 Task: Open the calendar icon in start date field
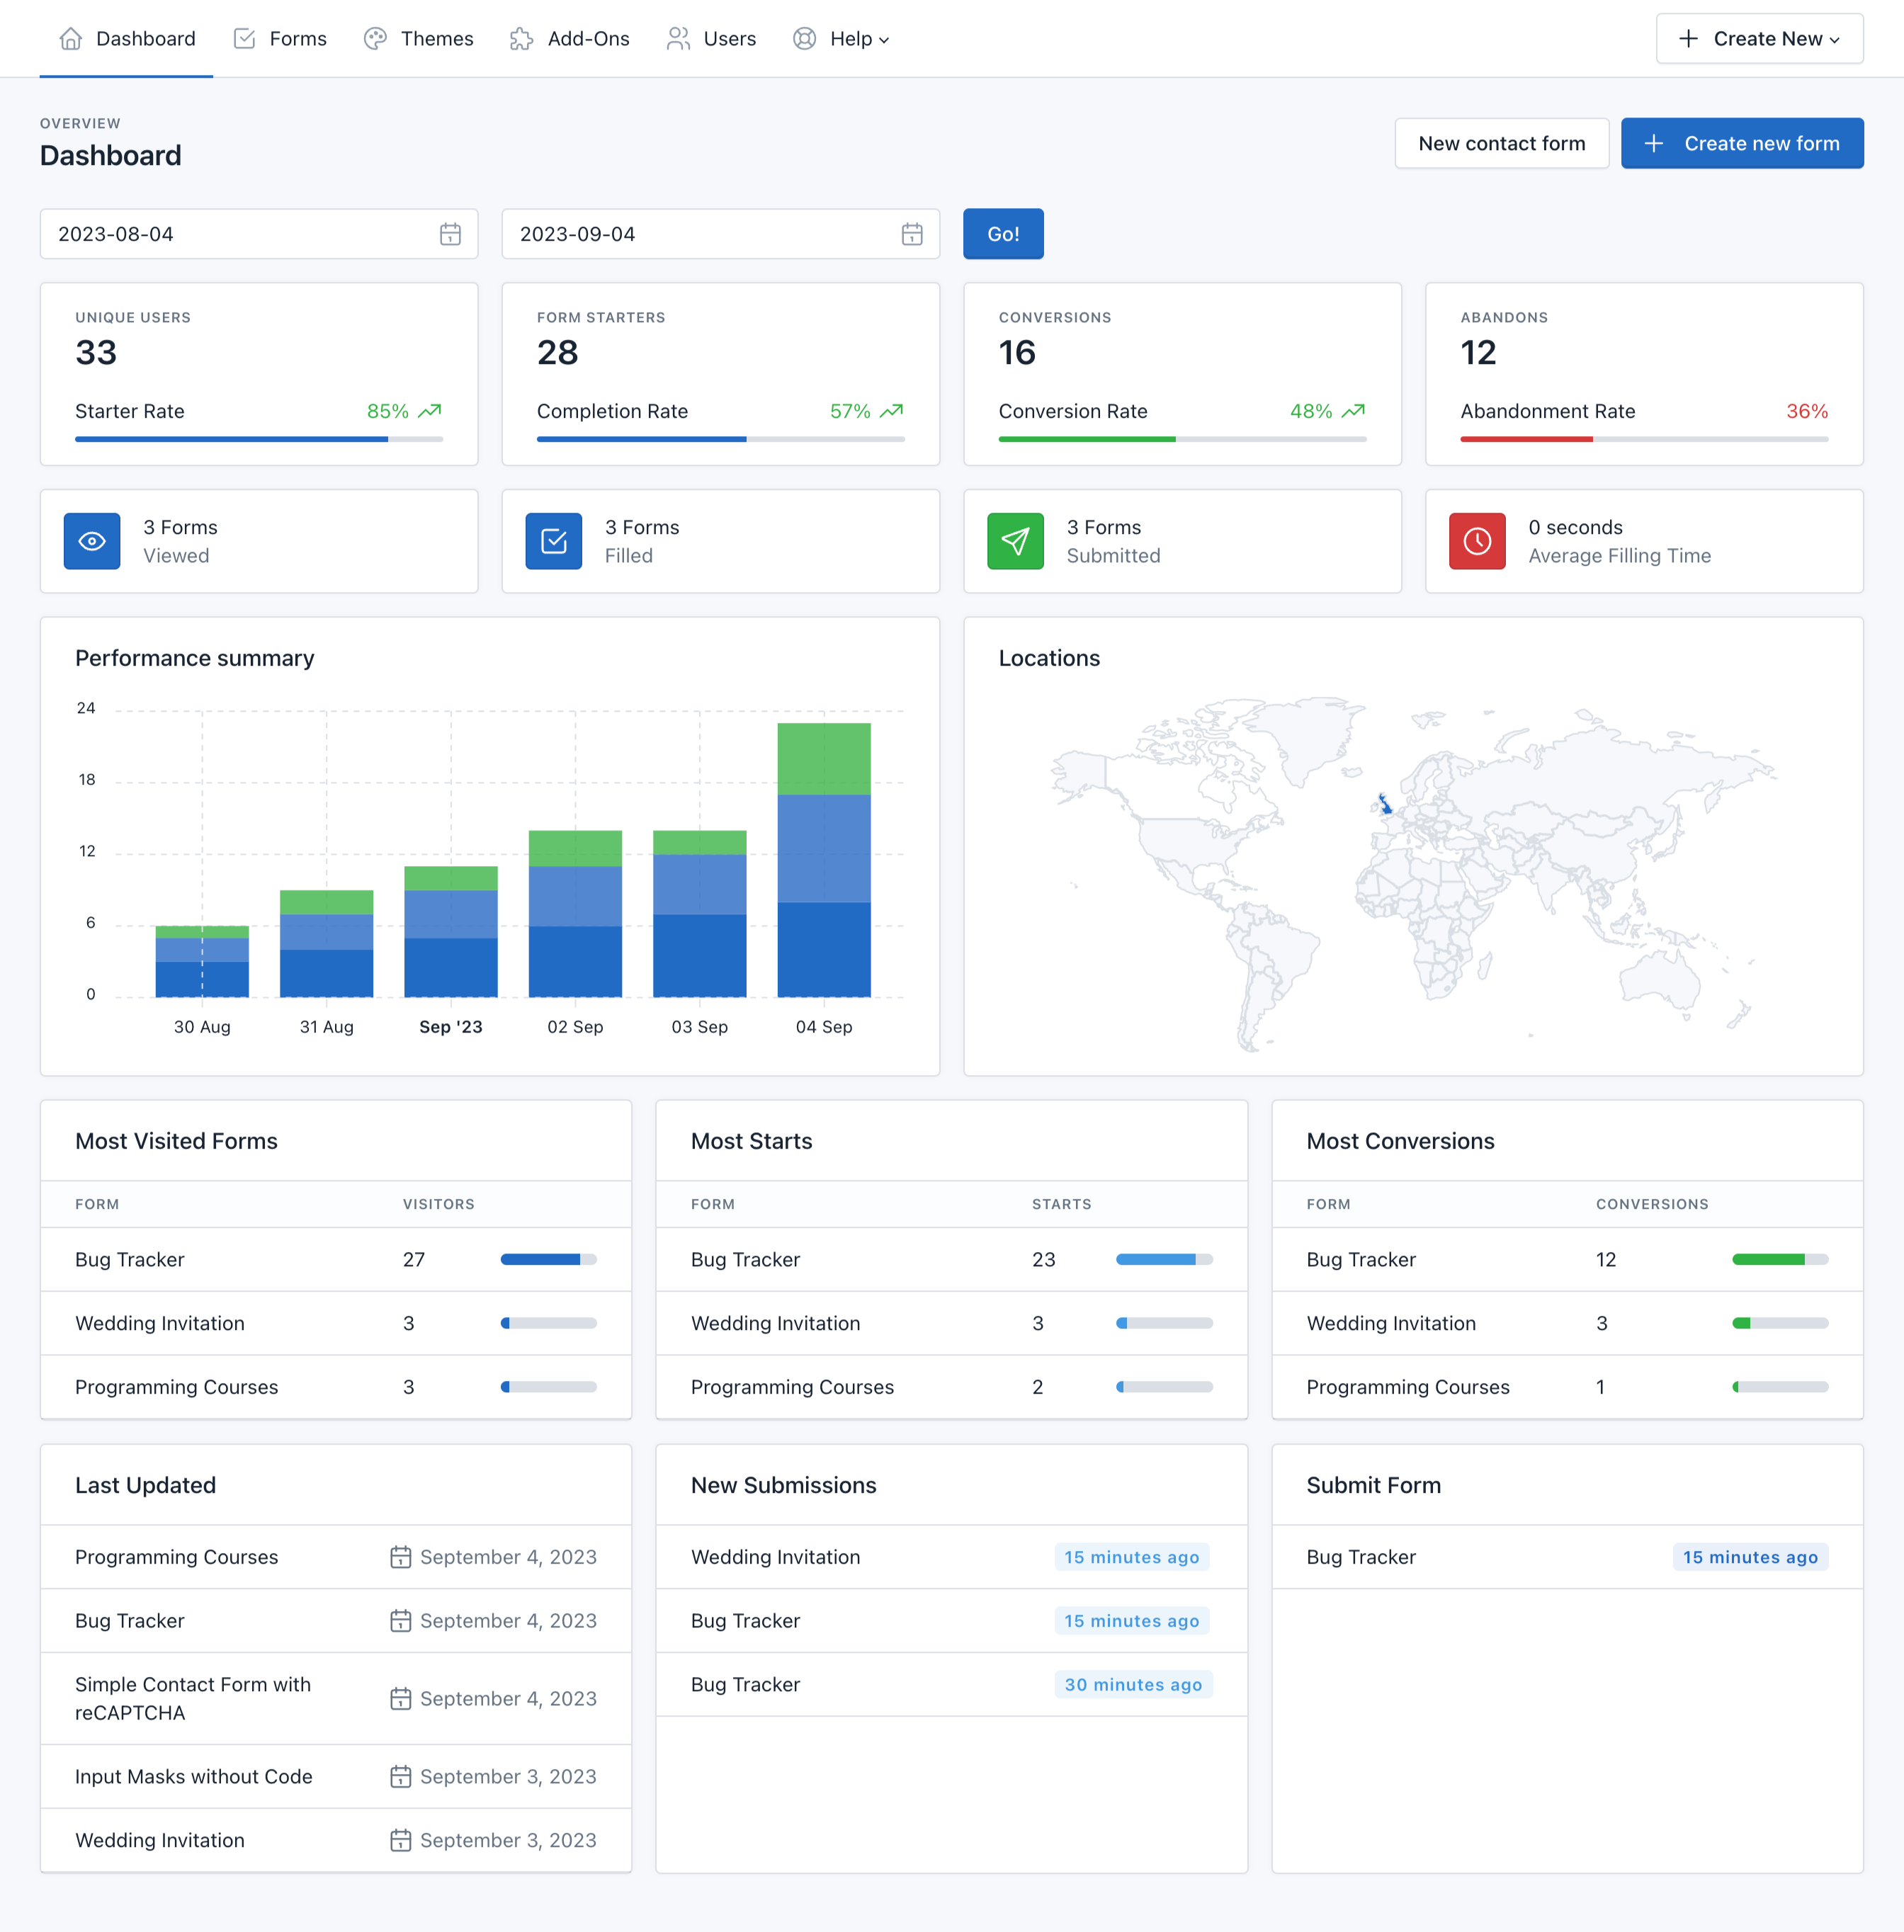tap(452, 234)
